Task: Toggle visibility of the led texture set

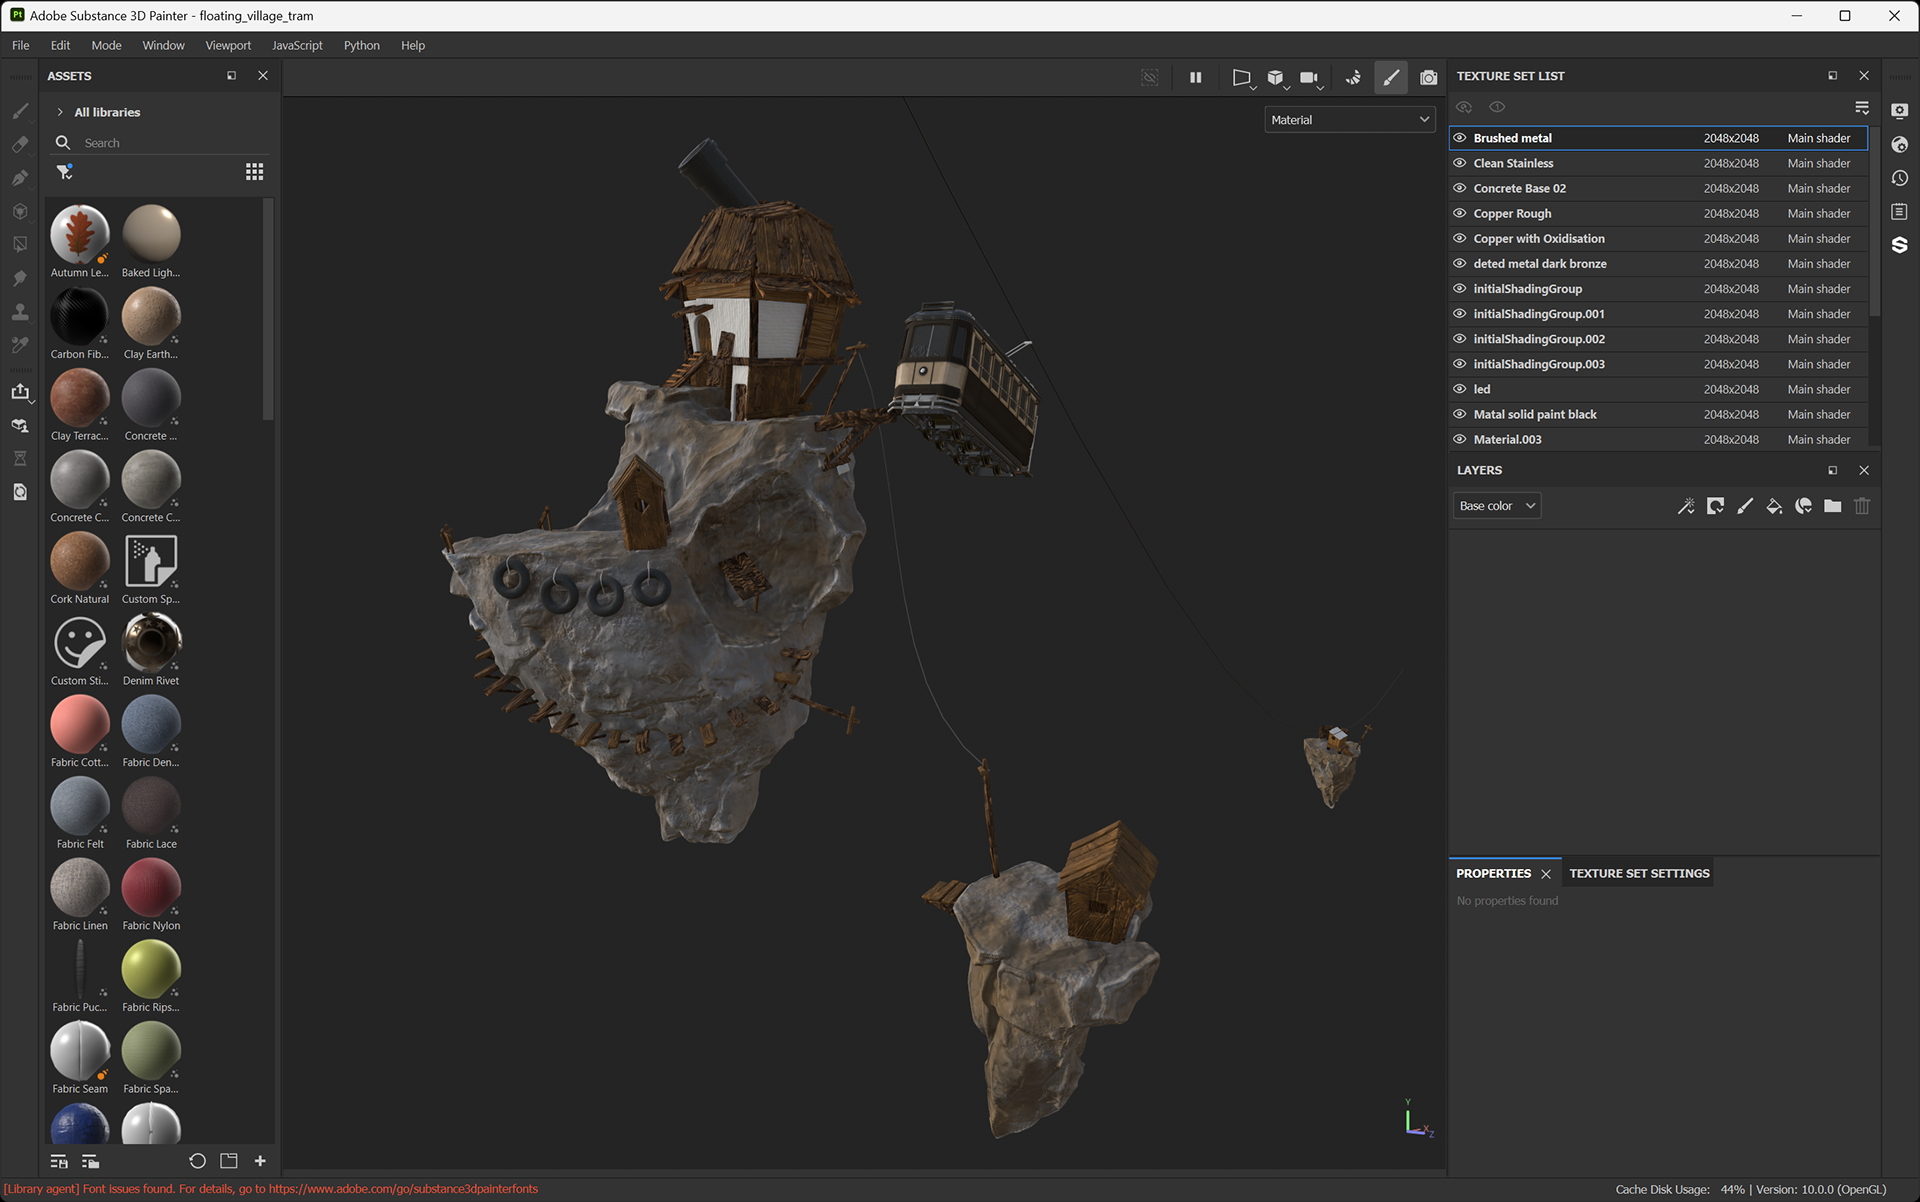Action: [1460, 389]
